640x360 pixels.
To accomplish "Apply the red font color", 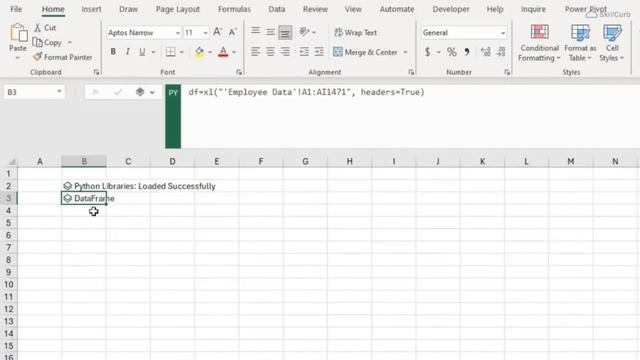I will pyautogui.click(x=223, y=52).
